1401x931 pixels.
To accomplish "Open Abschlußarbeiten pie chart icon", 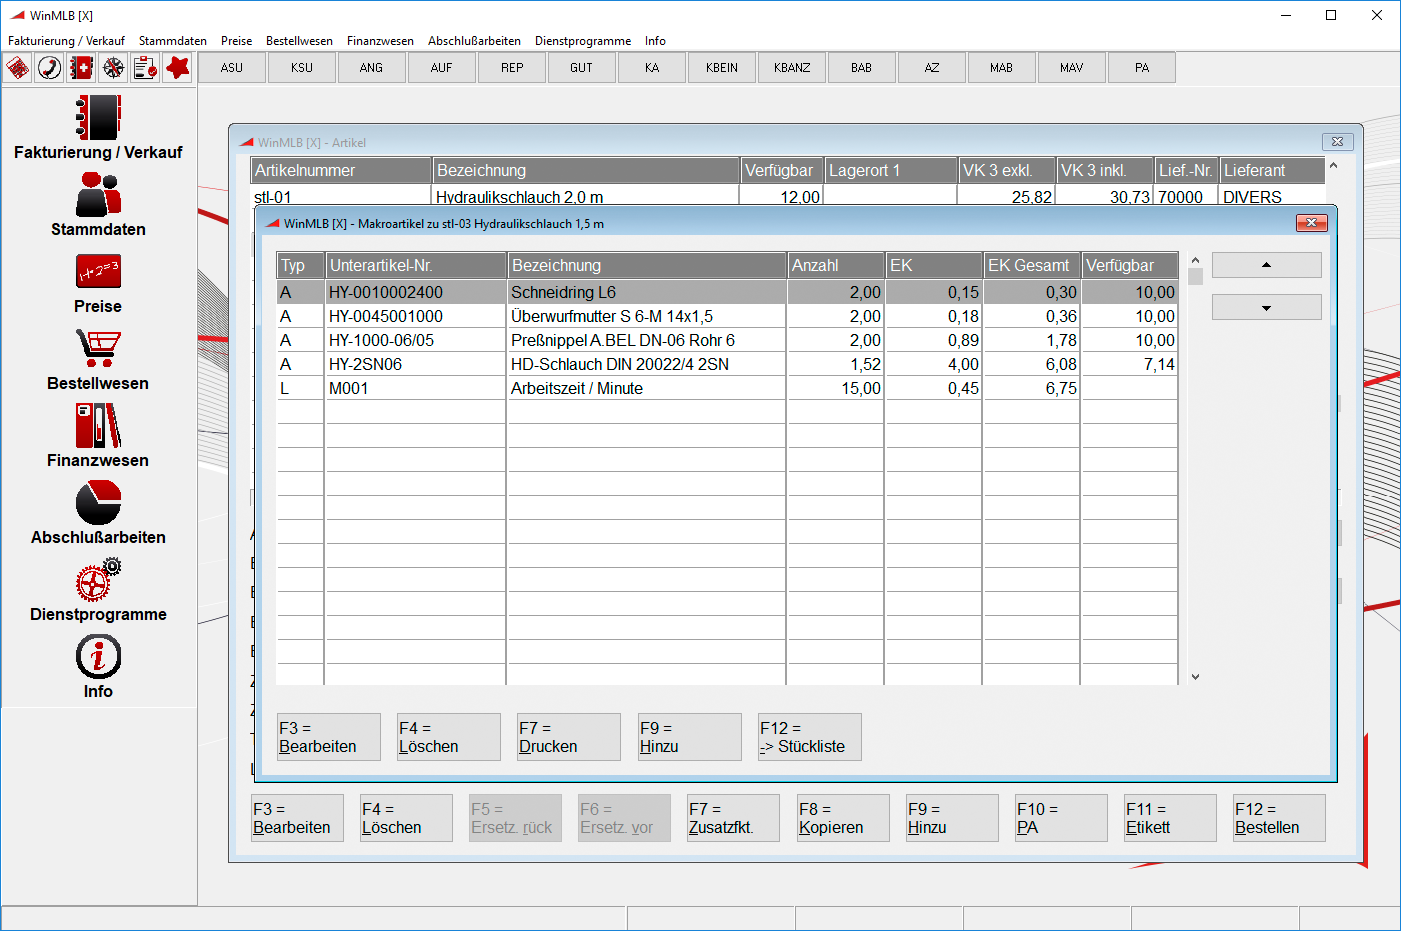I will click(98, 503).
